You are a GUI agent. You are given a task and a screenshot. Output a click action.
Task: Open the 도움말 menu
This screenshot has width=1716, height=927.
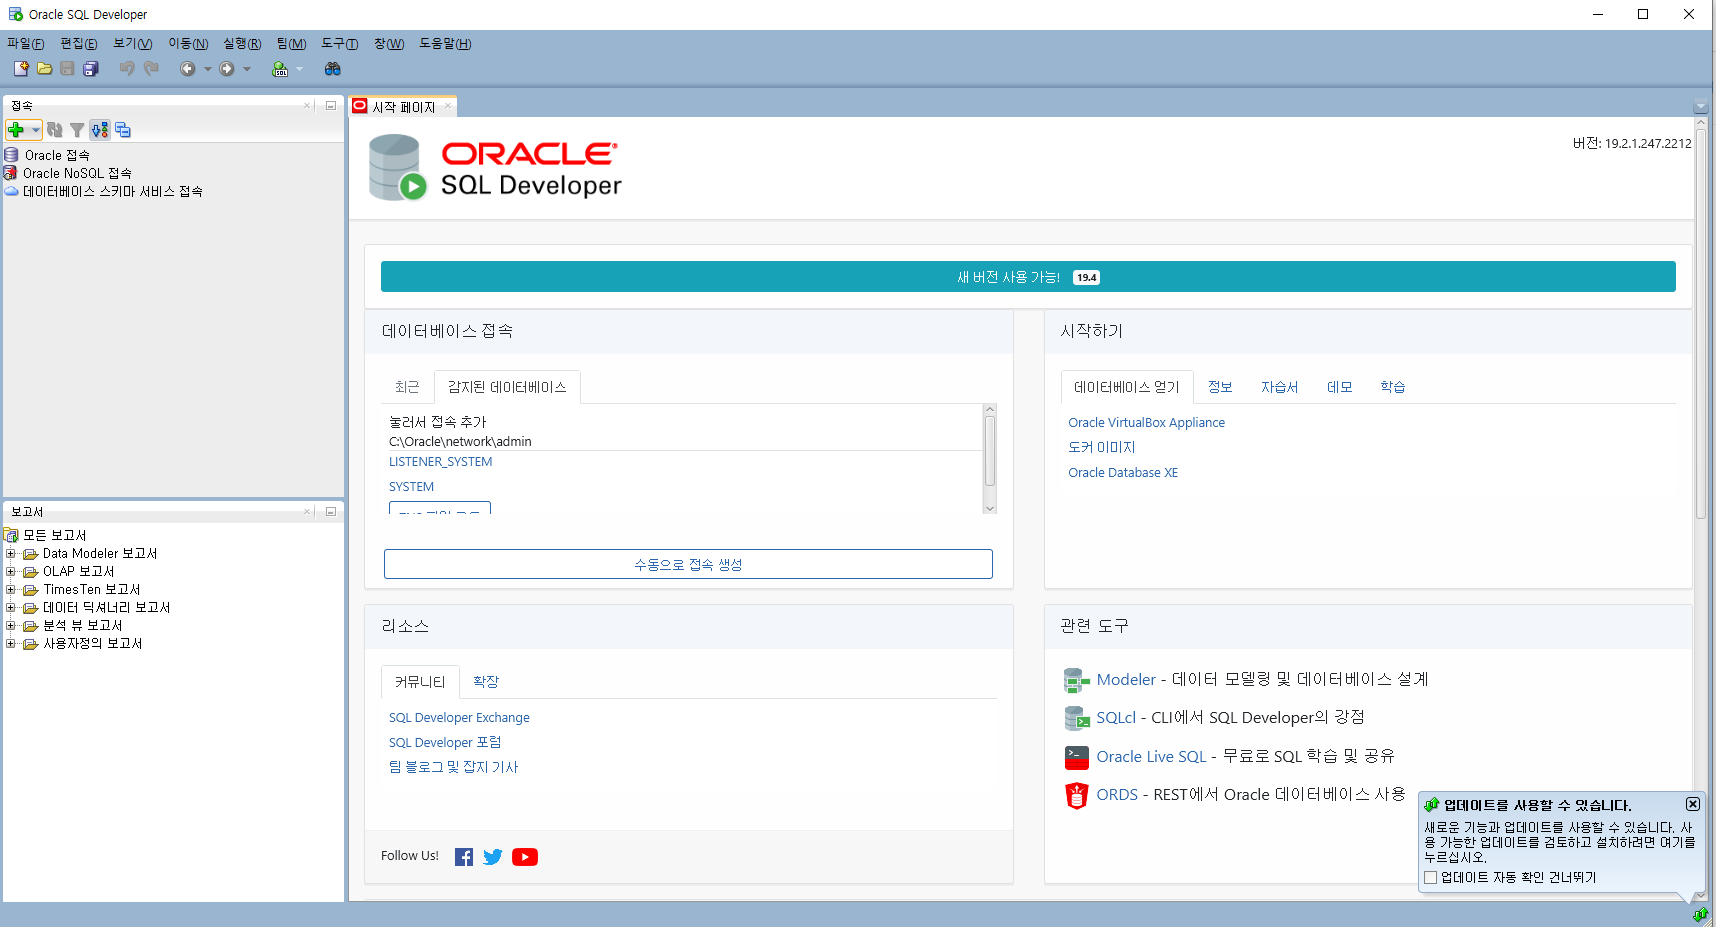pyautogui.click(x=445, y=44)
